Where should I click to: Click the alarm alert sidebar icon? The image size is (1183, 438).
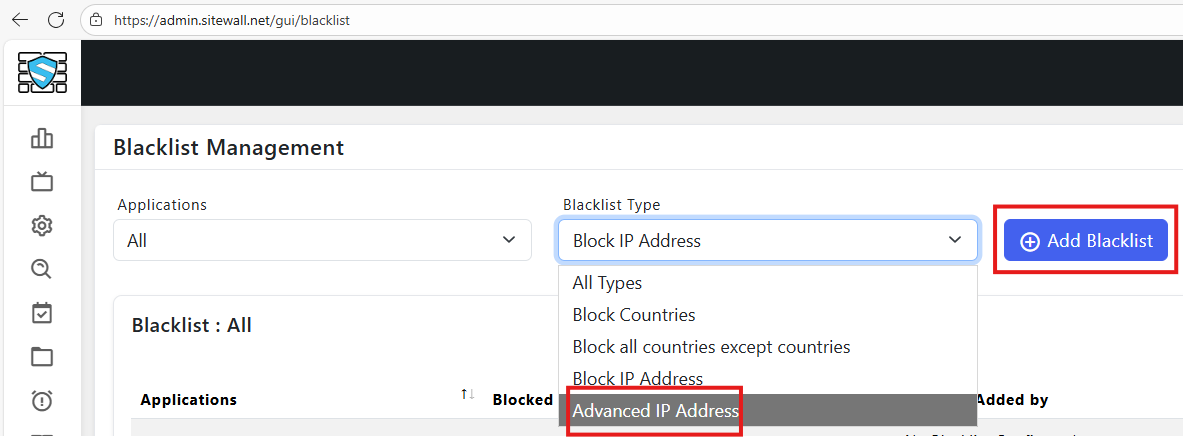point(42,401)
